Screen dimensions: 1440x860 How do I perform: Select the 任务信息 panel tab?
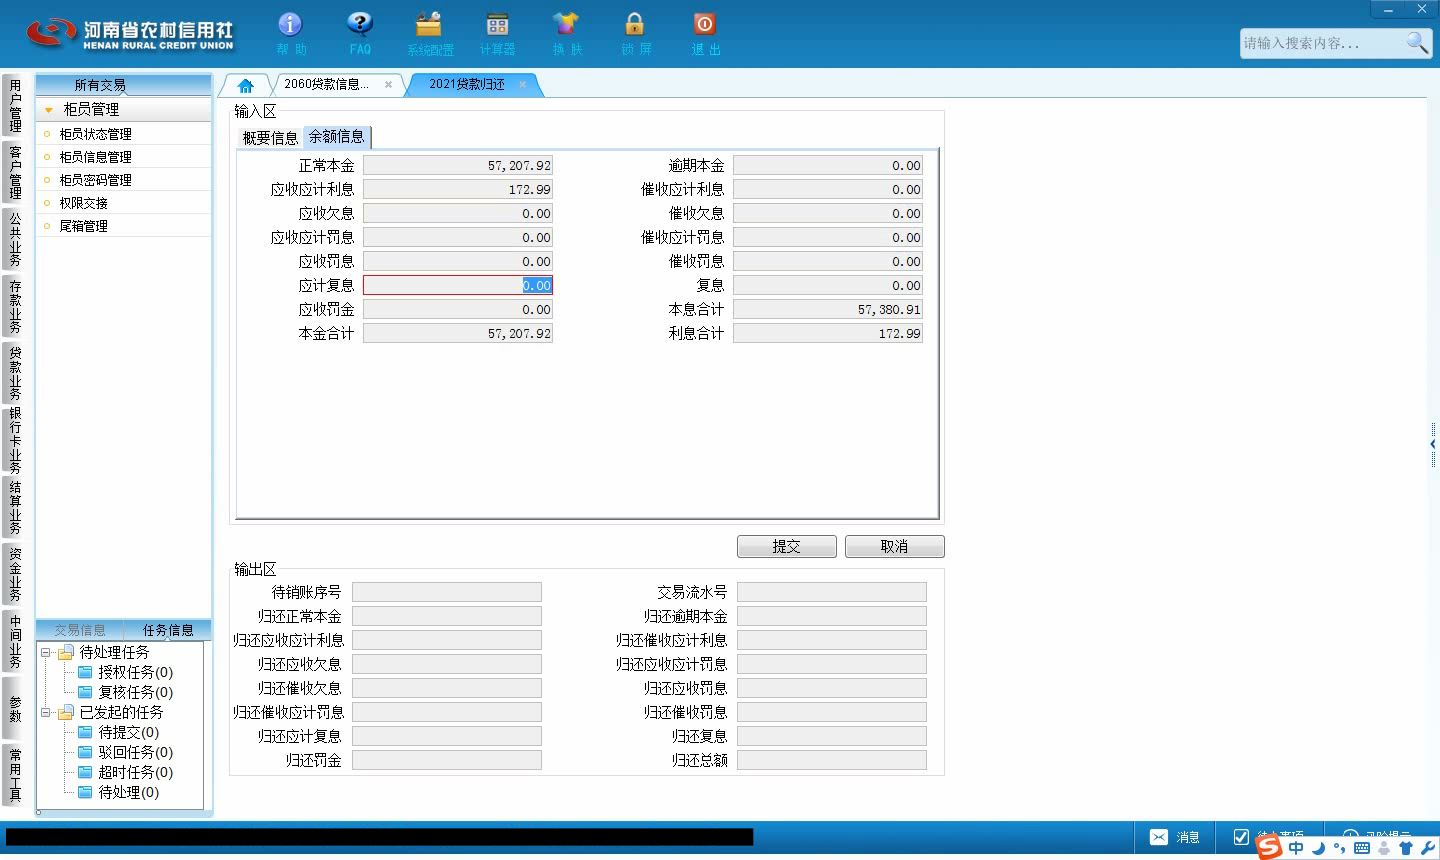168,630
